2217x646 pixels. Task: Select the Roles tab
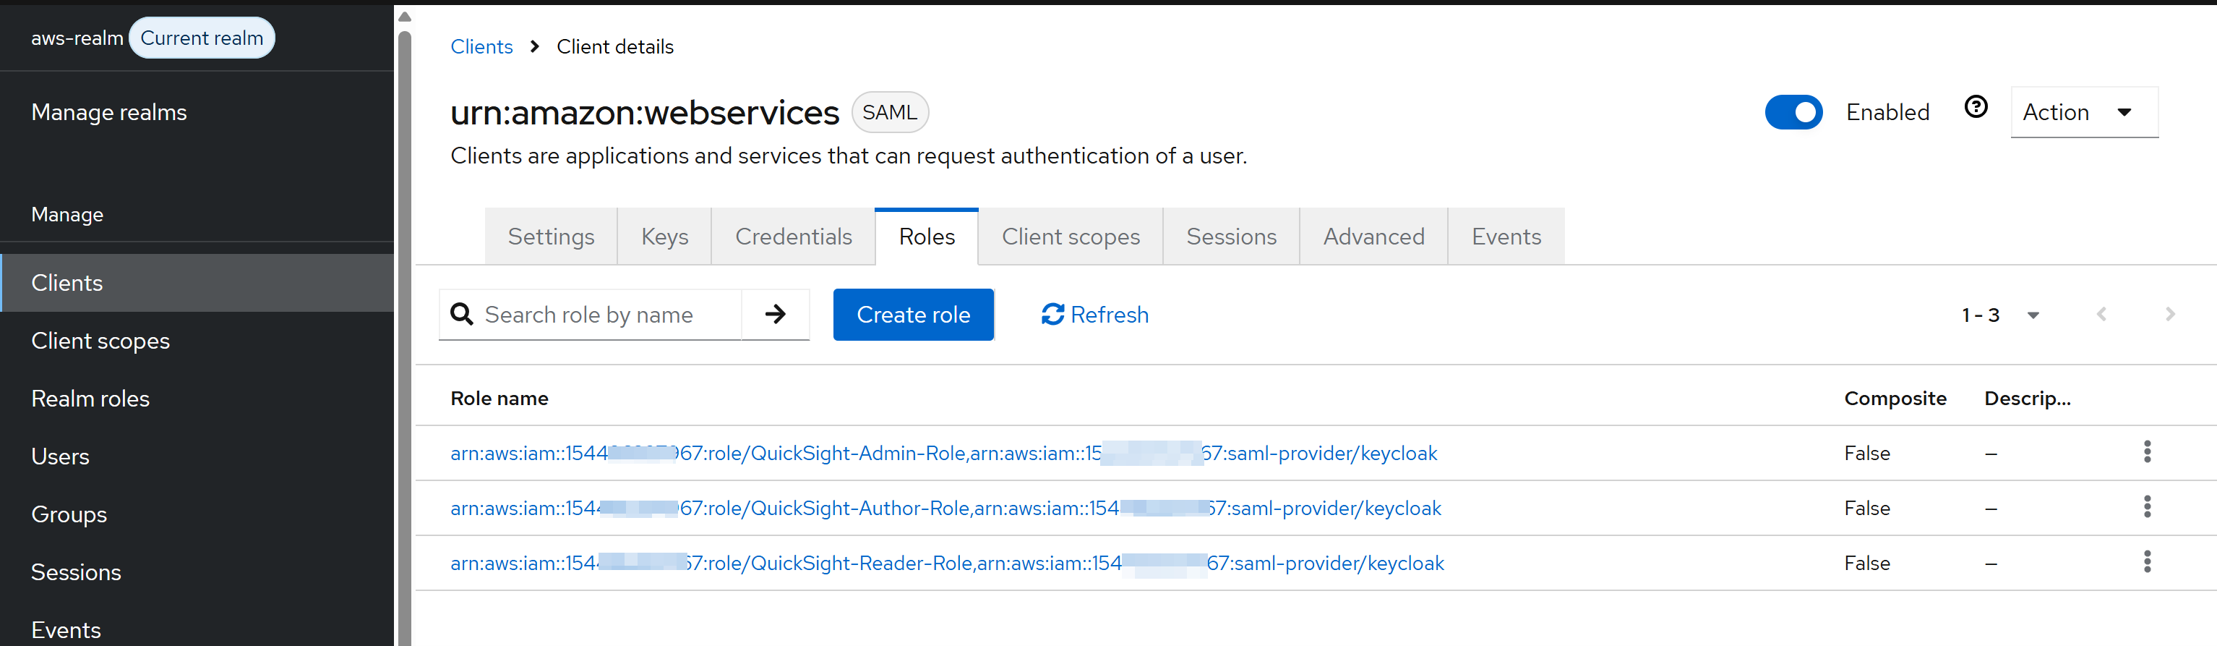pyautogui.click(x=926, y=237)
